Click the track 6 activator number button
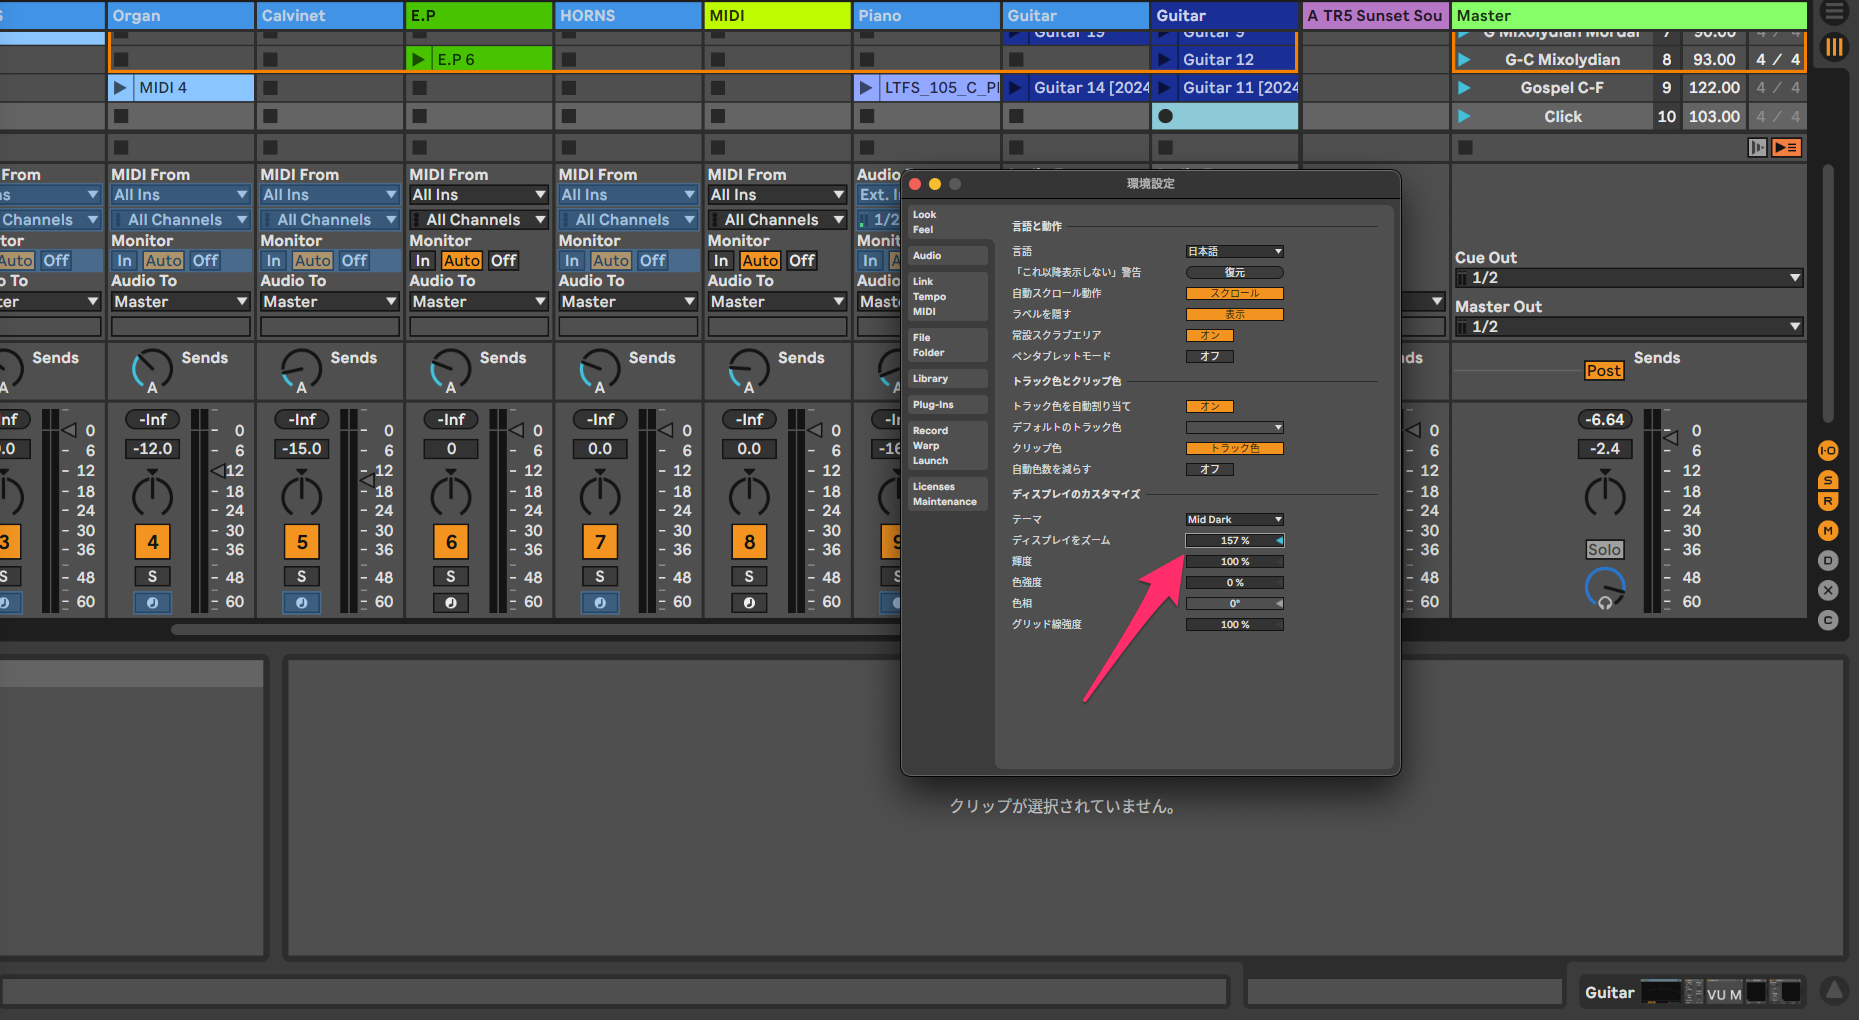The image size is (1859, 1020). pyautogui.click(x=451, y=542)
